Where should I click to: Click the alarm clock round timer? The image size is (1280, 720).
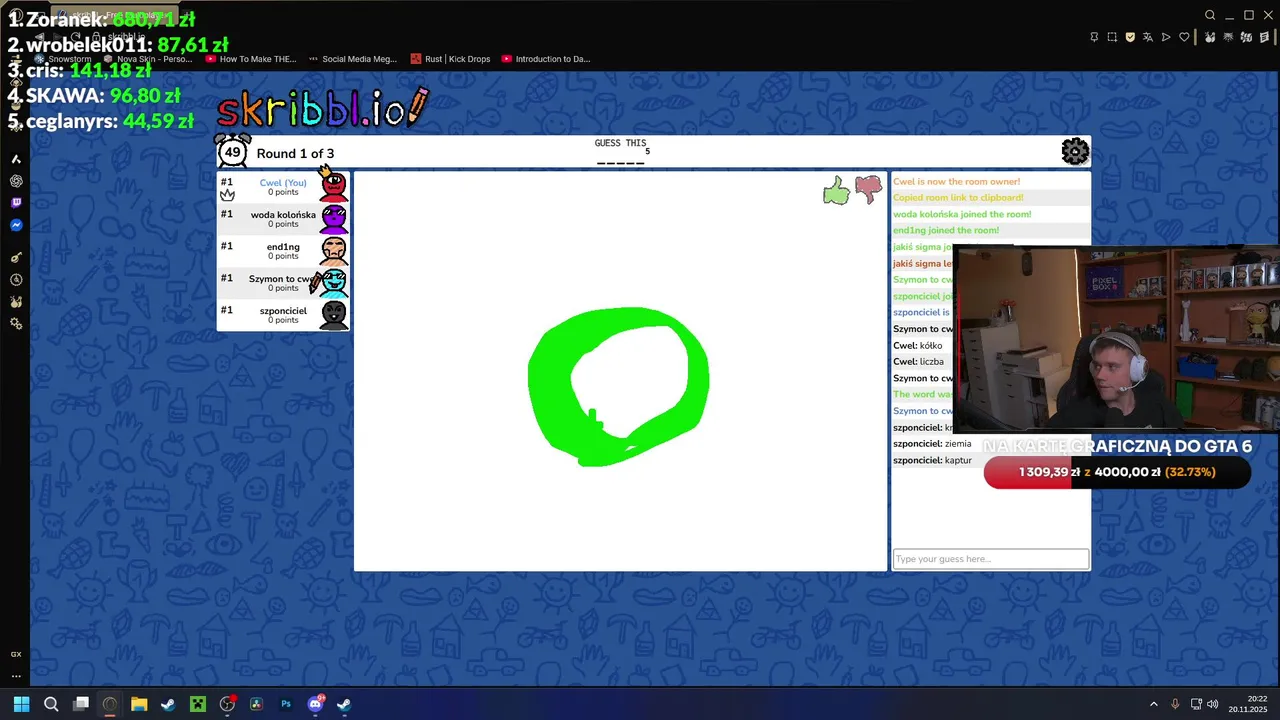coord(233,152)
